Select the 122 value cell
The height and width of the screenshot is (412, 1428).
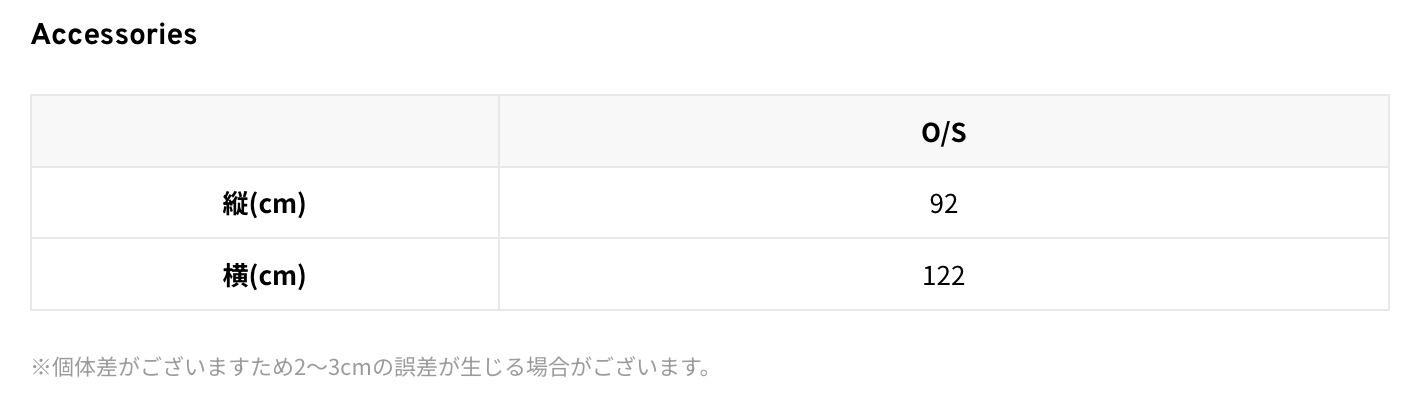[x=943, y=275]
